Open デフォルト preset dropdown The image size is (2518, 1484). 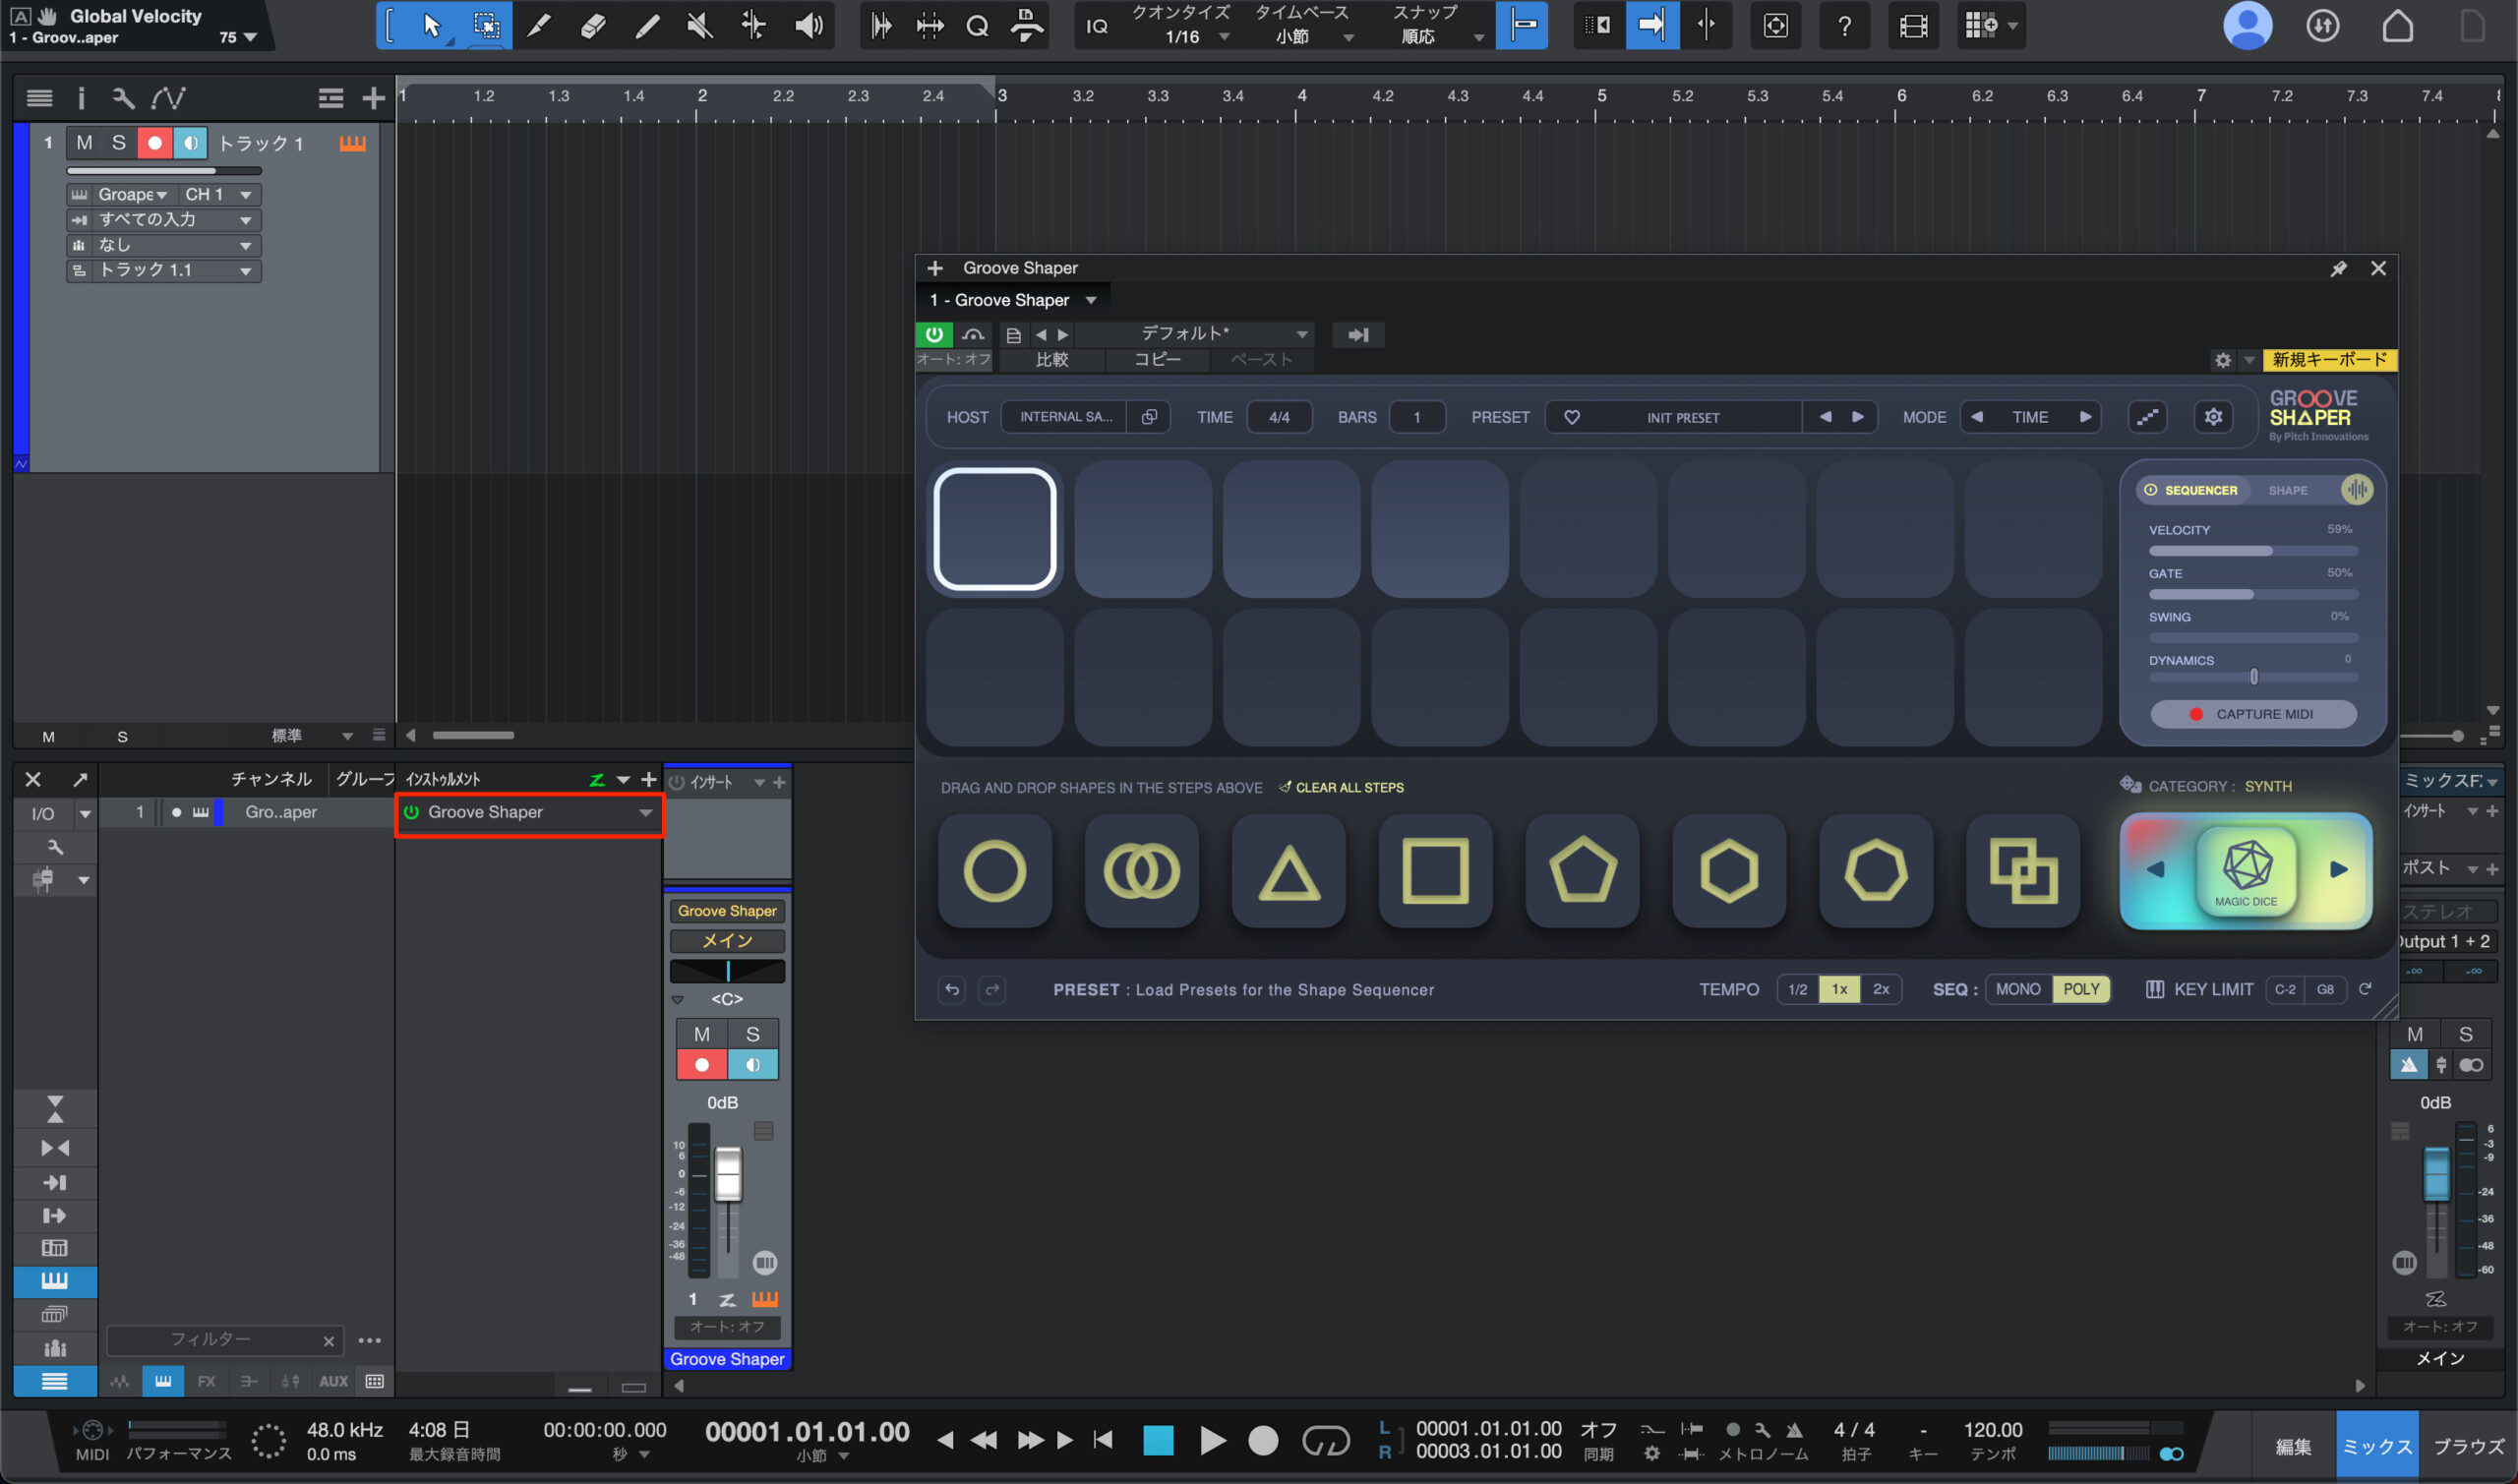[1196, 334]
